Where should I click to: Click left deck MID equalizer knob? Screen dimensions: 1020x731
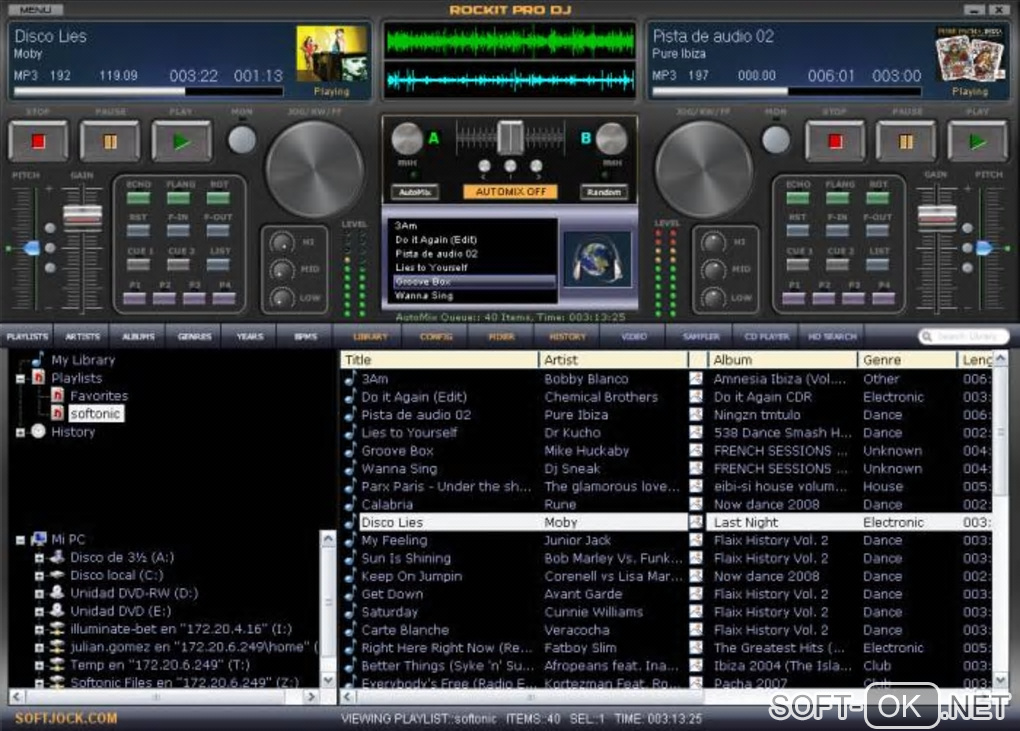282,269
